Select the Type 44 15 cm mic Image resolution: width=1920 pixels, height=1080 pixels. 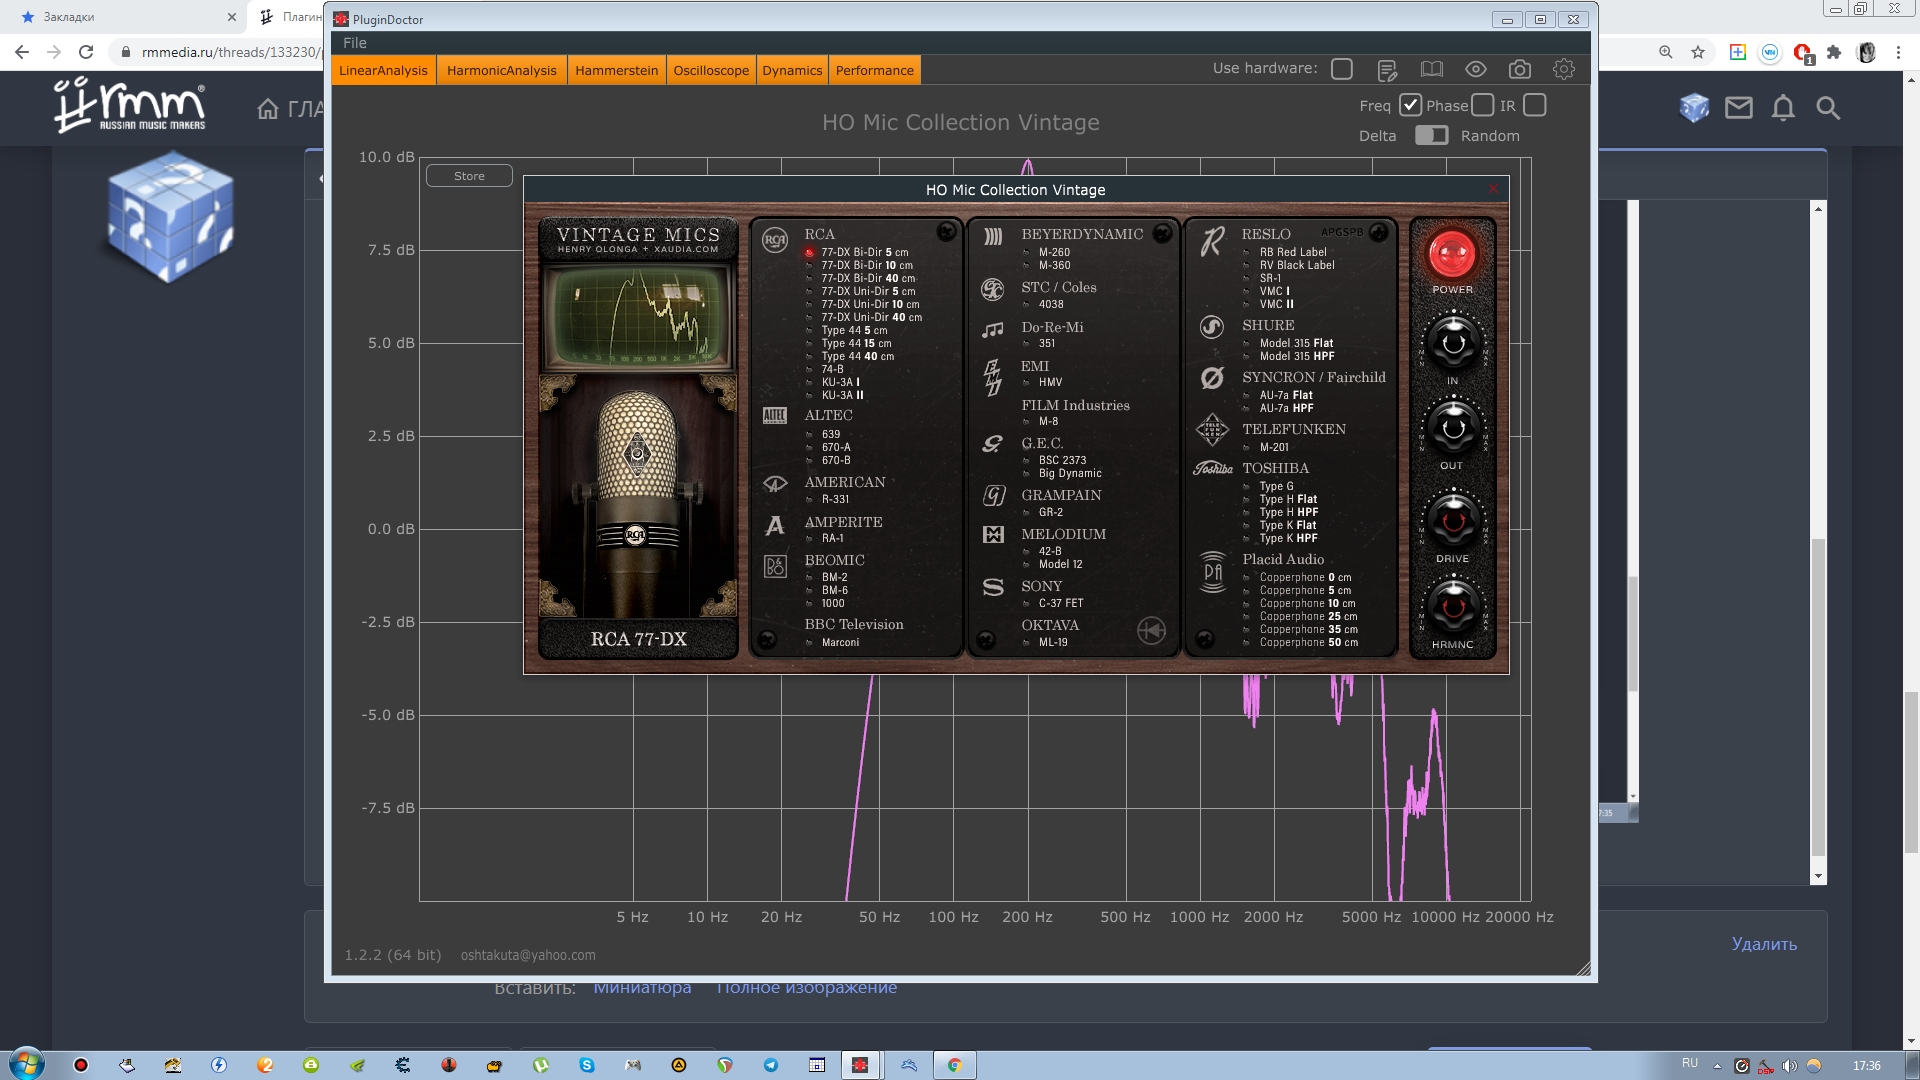[x=856, y=343]
